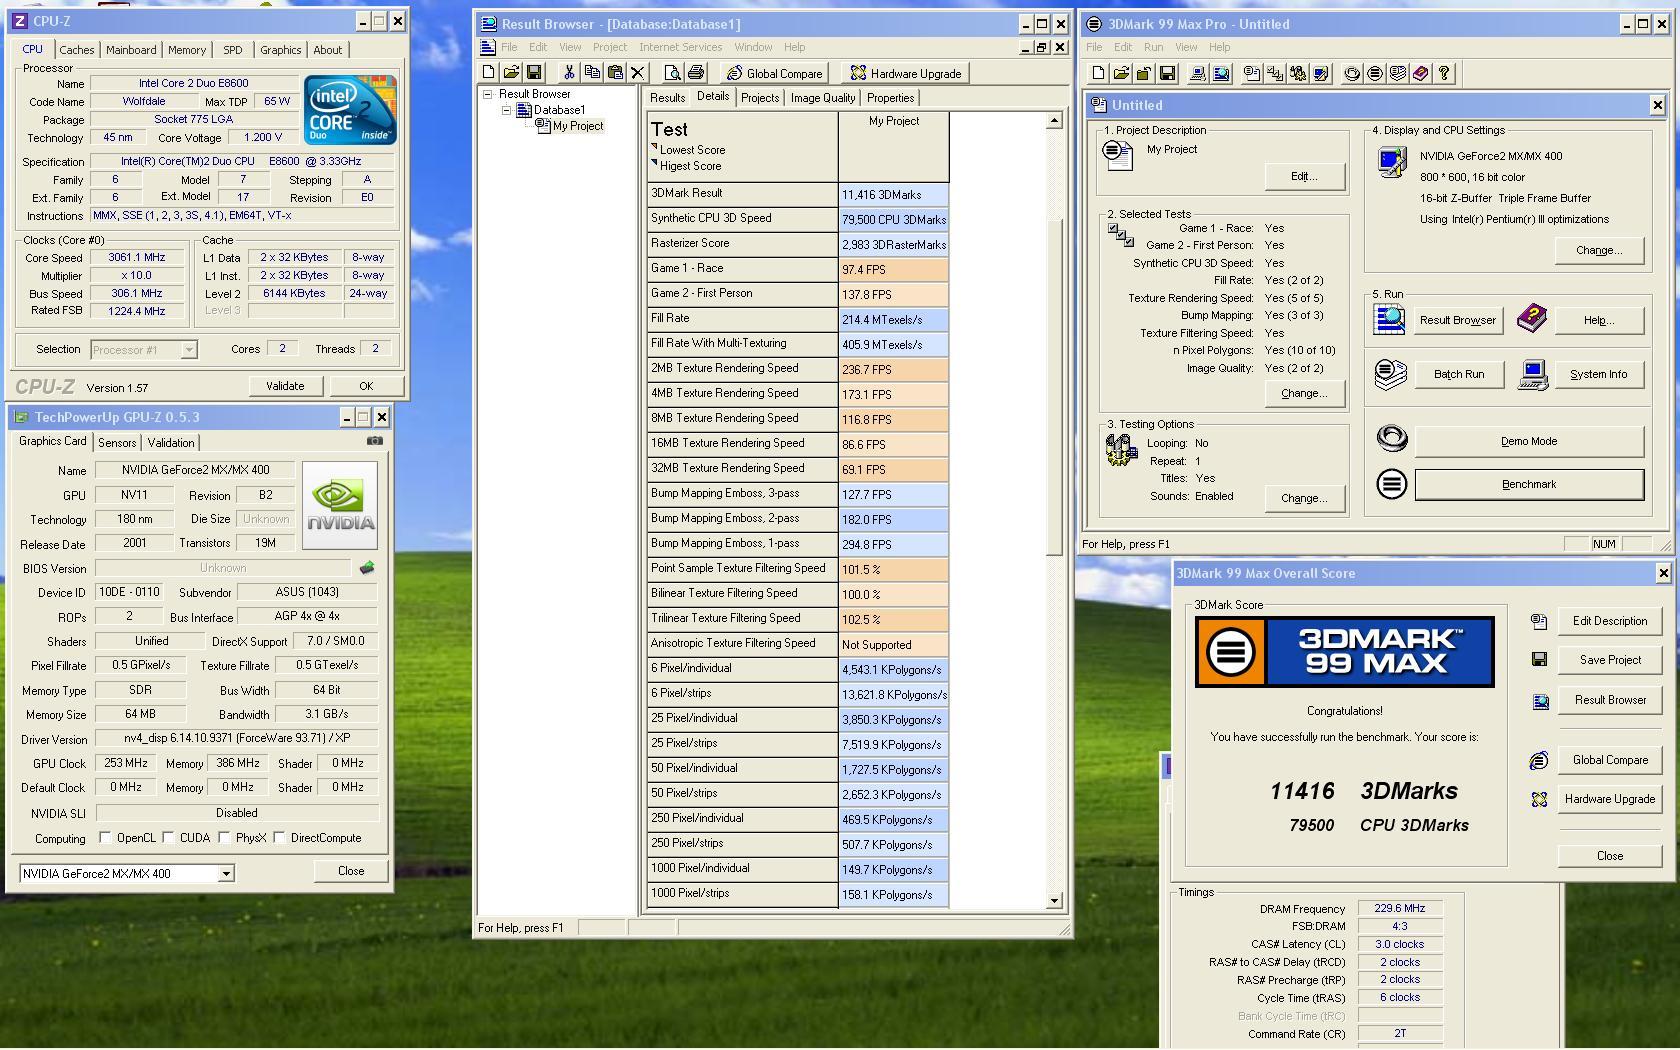The width and height of the screenshot is (1680, 1050).
Task: Open the GPU-Z graphics card dropdown
Action: (226, 874)
